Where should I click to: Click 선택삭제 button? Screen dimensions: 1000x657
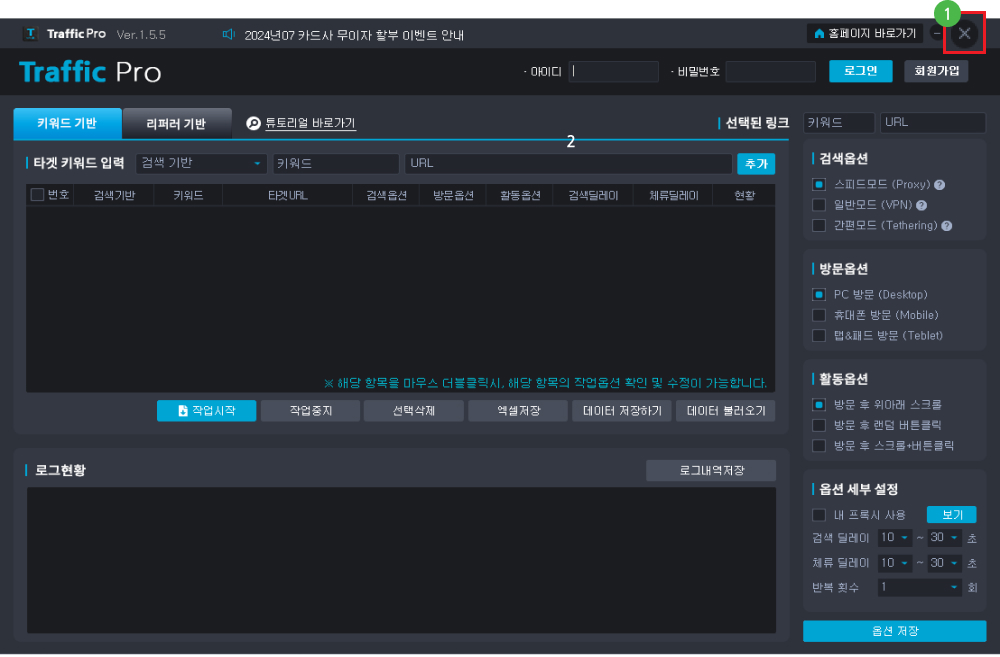tap(414, 411)
